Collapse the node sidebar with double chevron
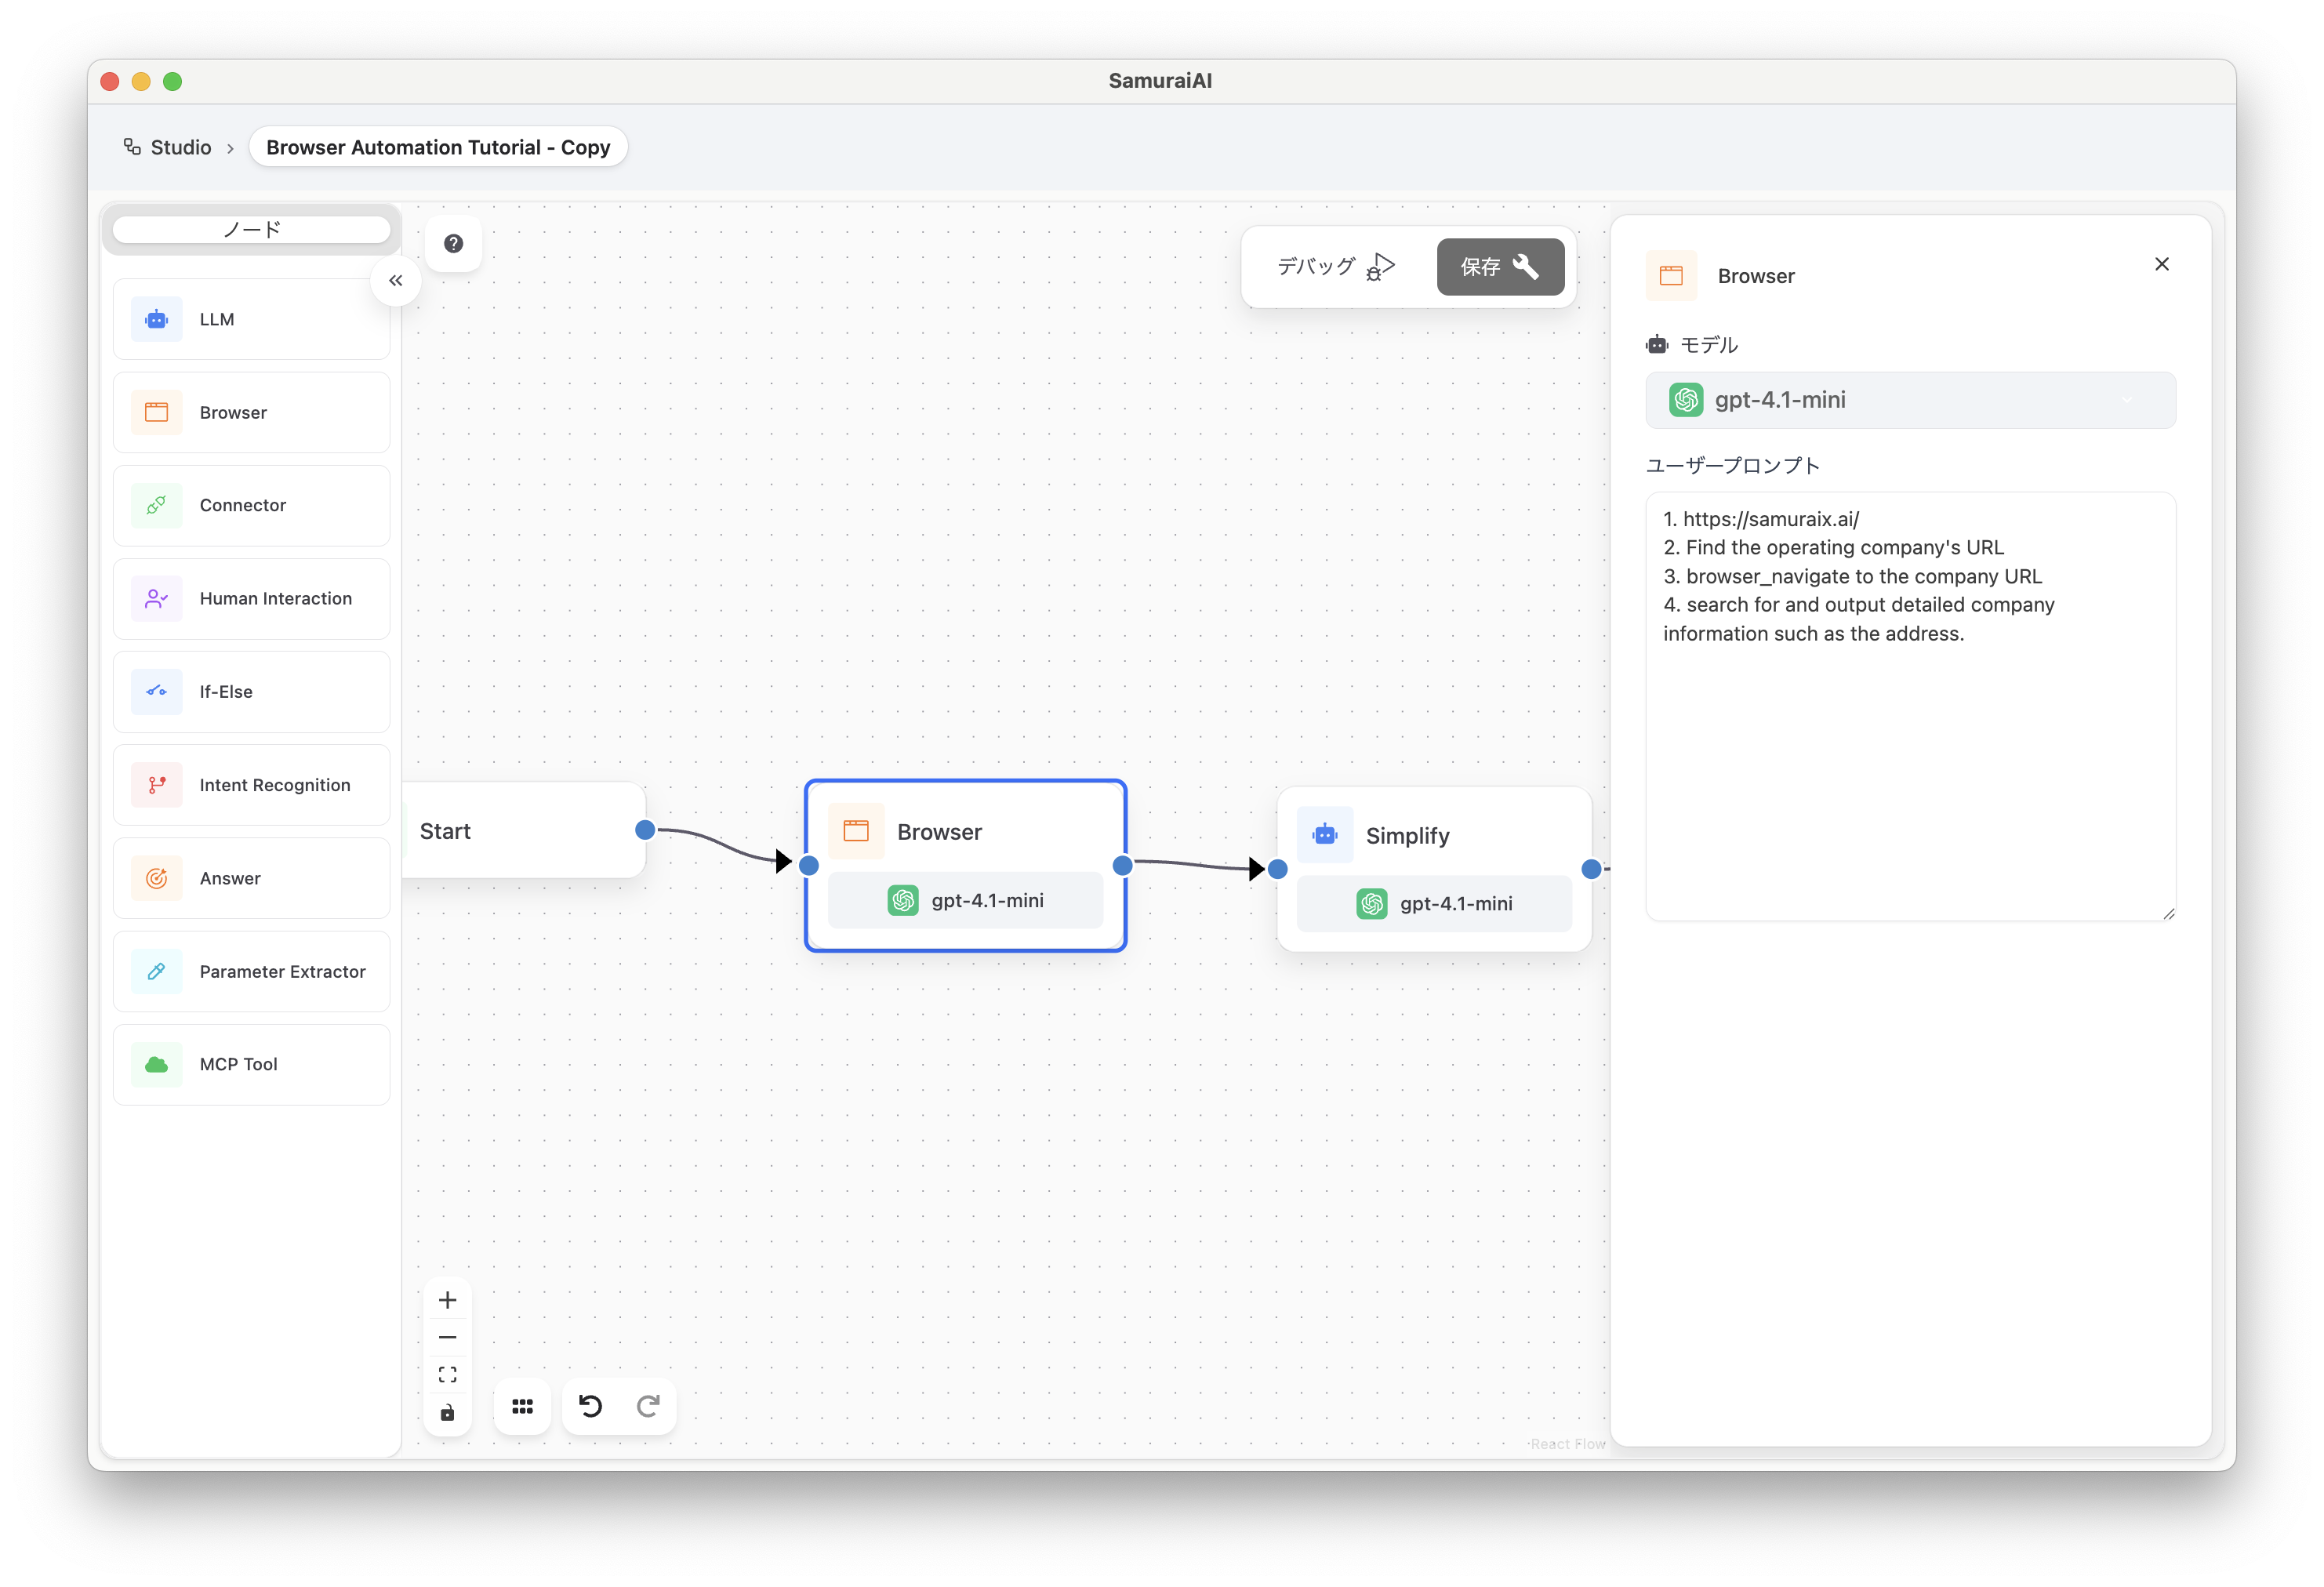 (x=396, y=280)
